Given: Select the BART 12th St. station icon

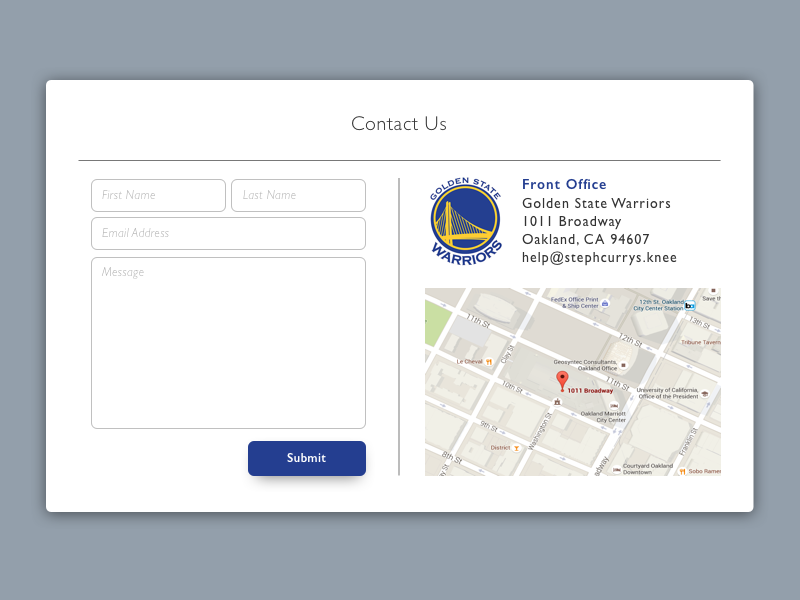Looking at the screenshot, I should click(690, 305).
